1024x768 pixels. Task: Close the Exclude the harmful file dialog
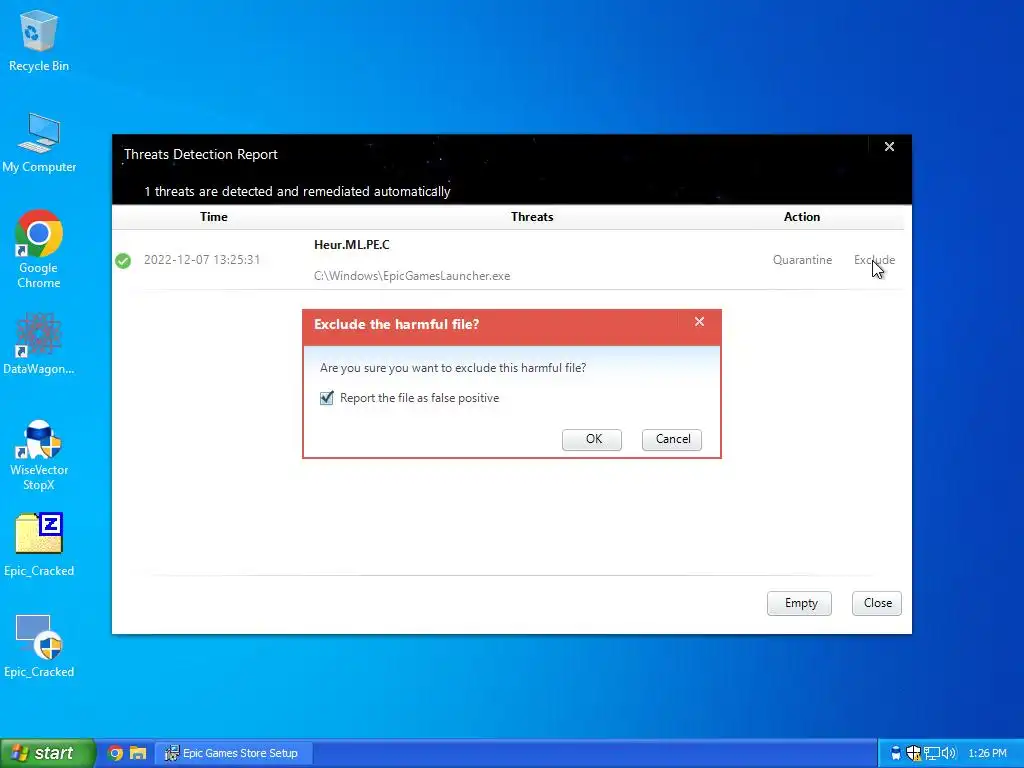699,321
